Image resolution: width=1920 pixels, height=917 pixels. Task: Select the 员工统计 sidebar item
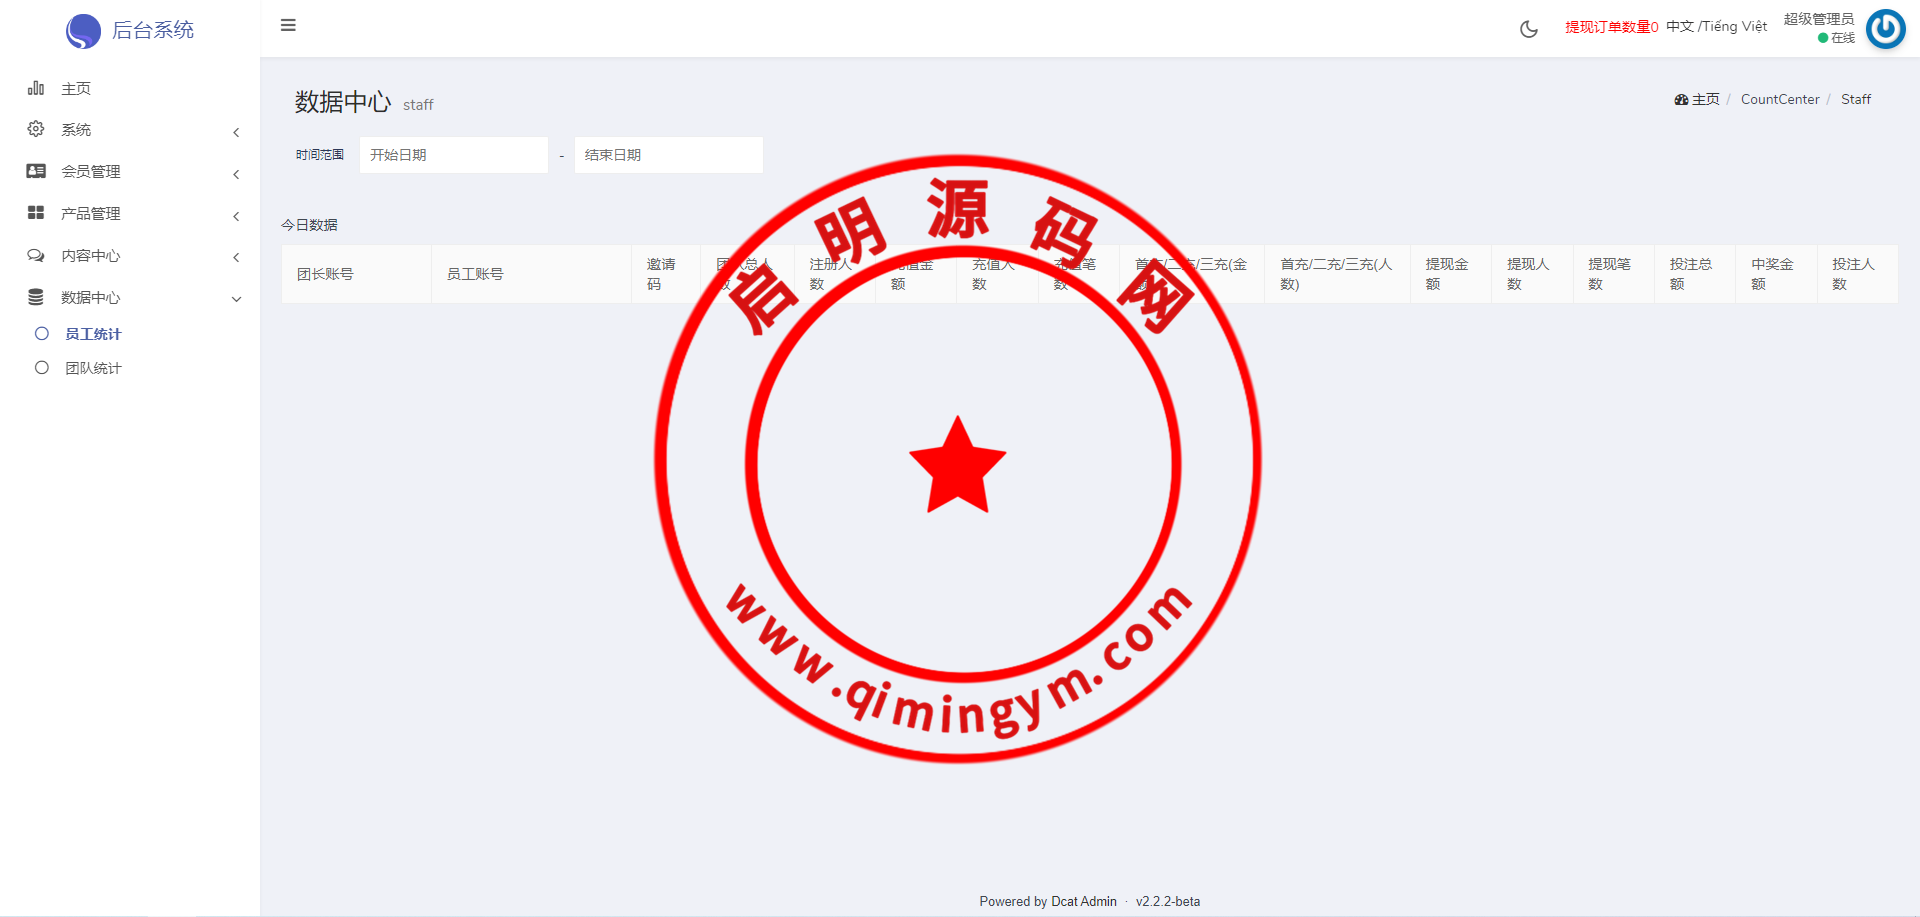[93, 334]
